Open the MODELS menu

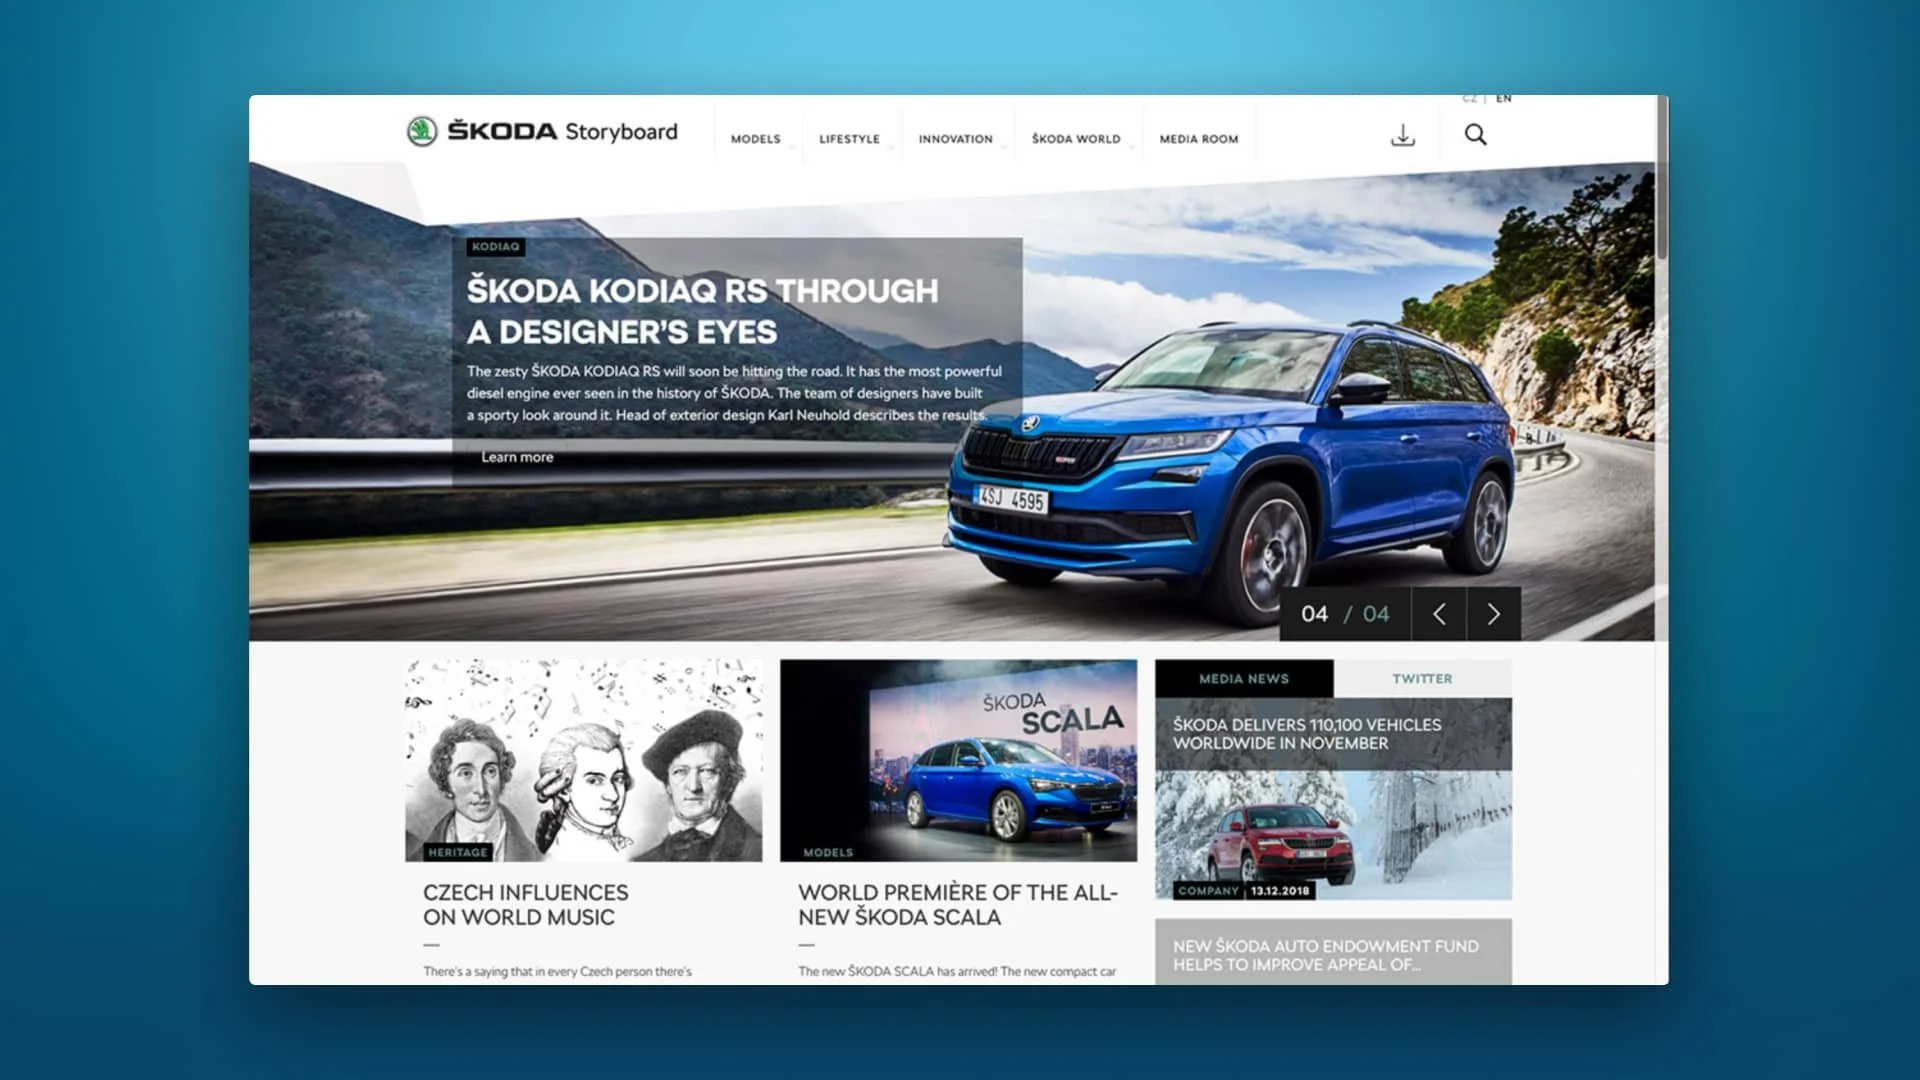coord(756,139)
